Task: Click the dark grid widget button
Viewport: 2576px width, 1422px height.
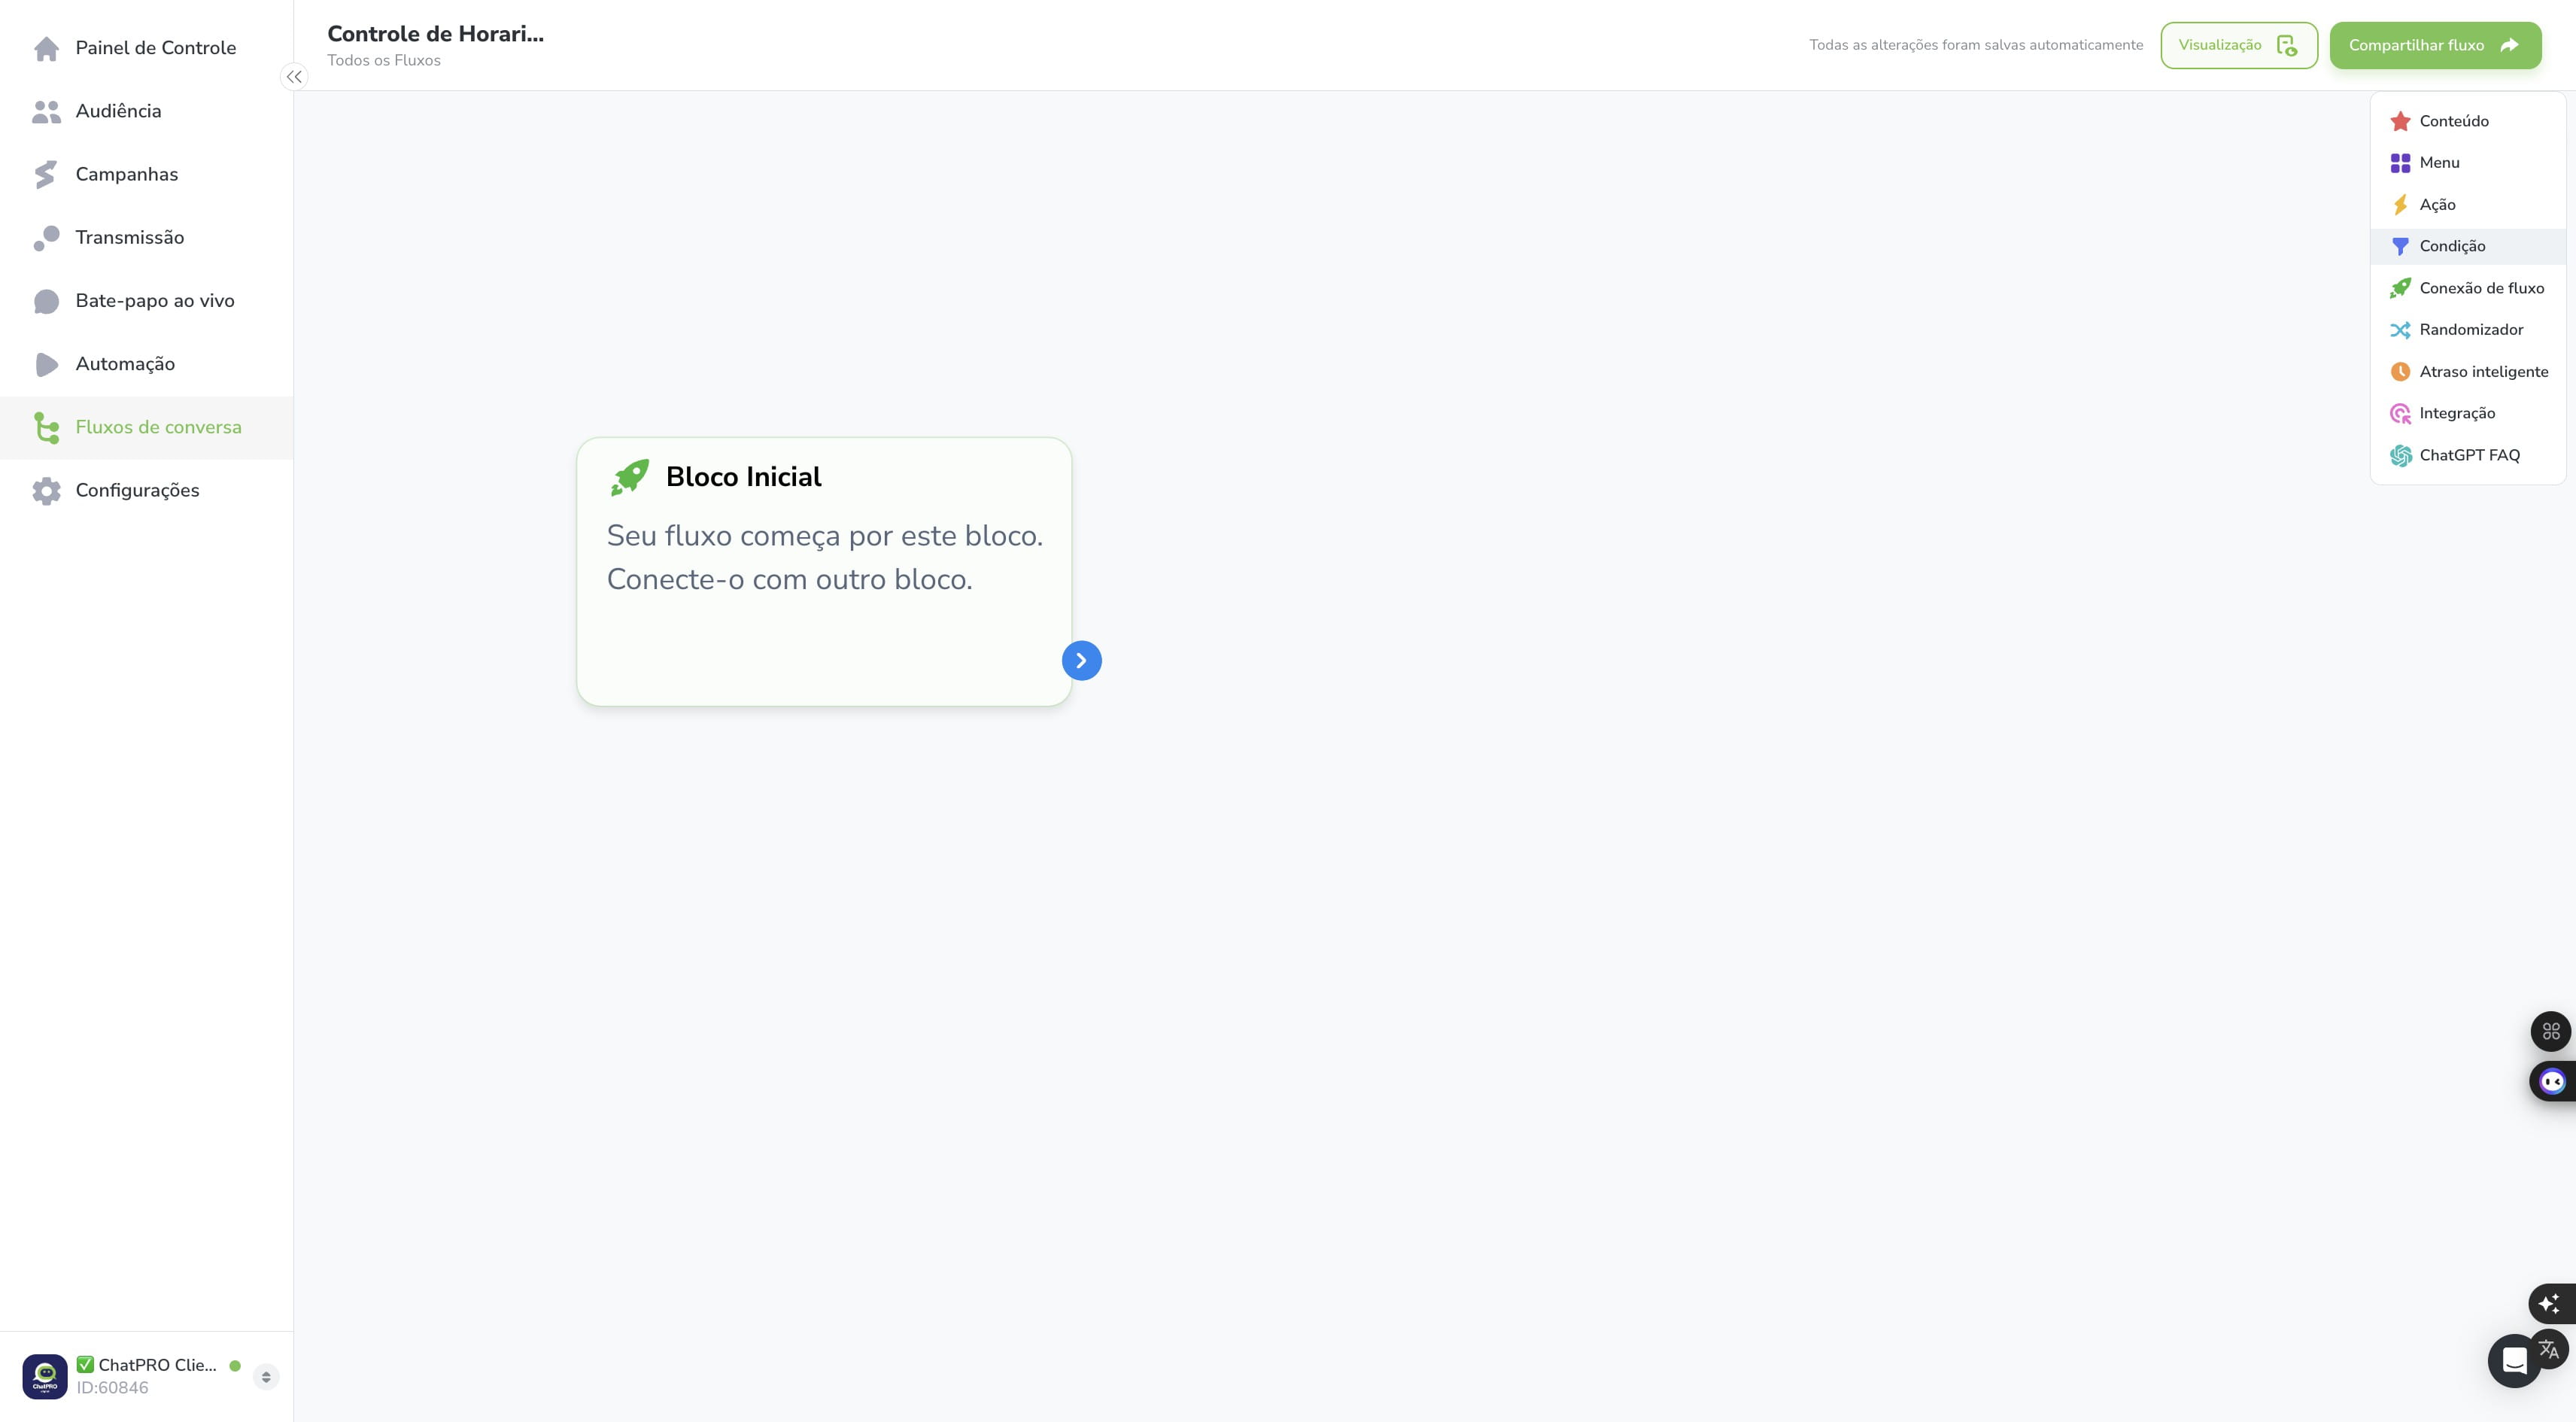Action: tap(2551, 1031)
